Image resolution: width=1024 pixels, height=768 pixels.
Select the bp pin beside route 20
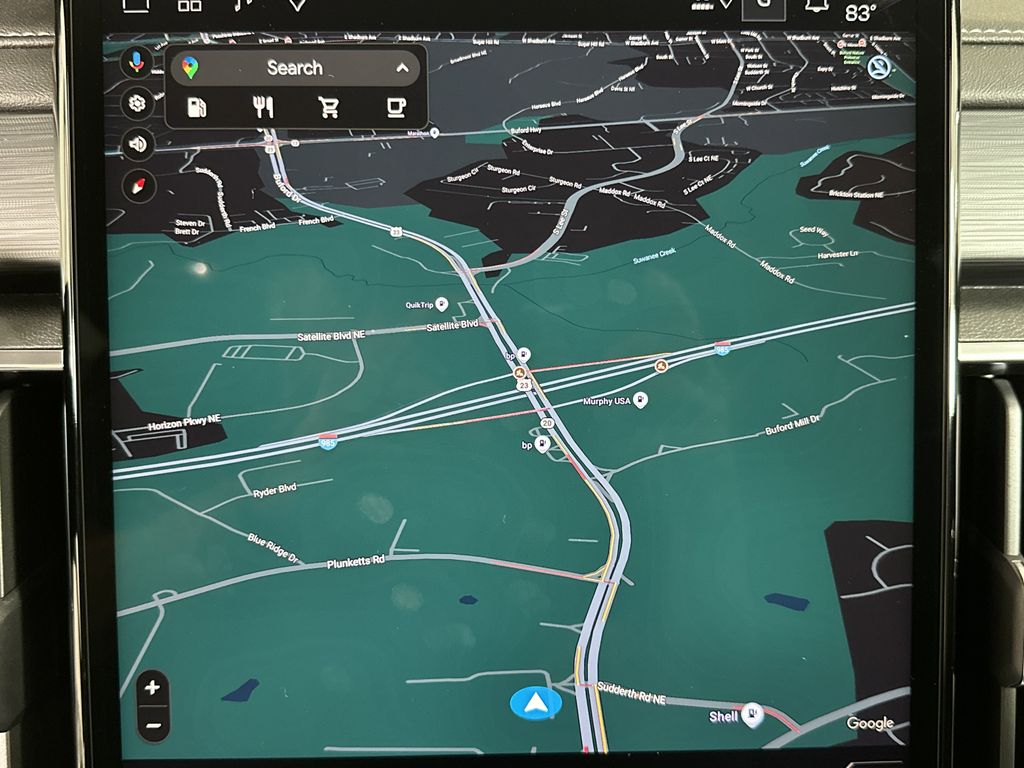(x=542, y=445)
